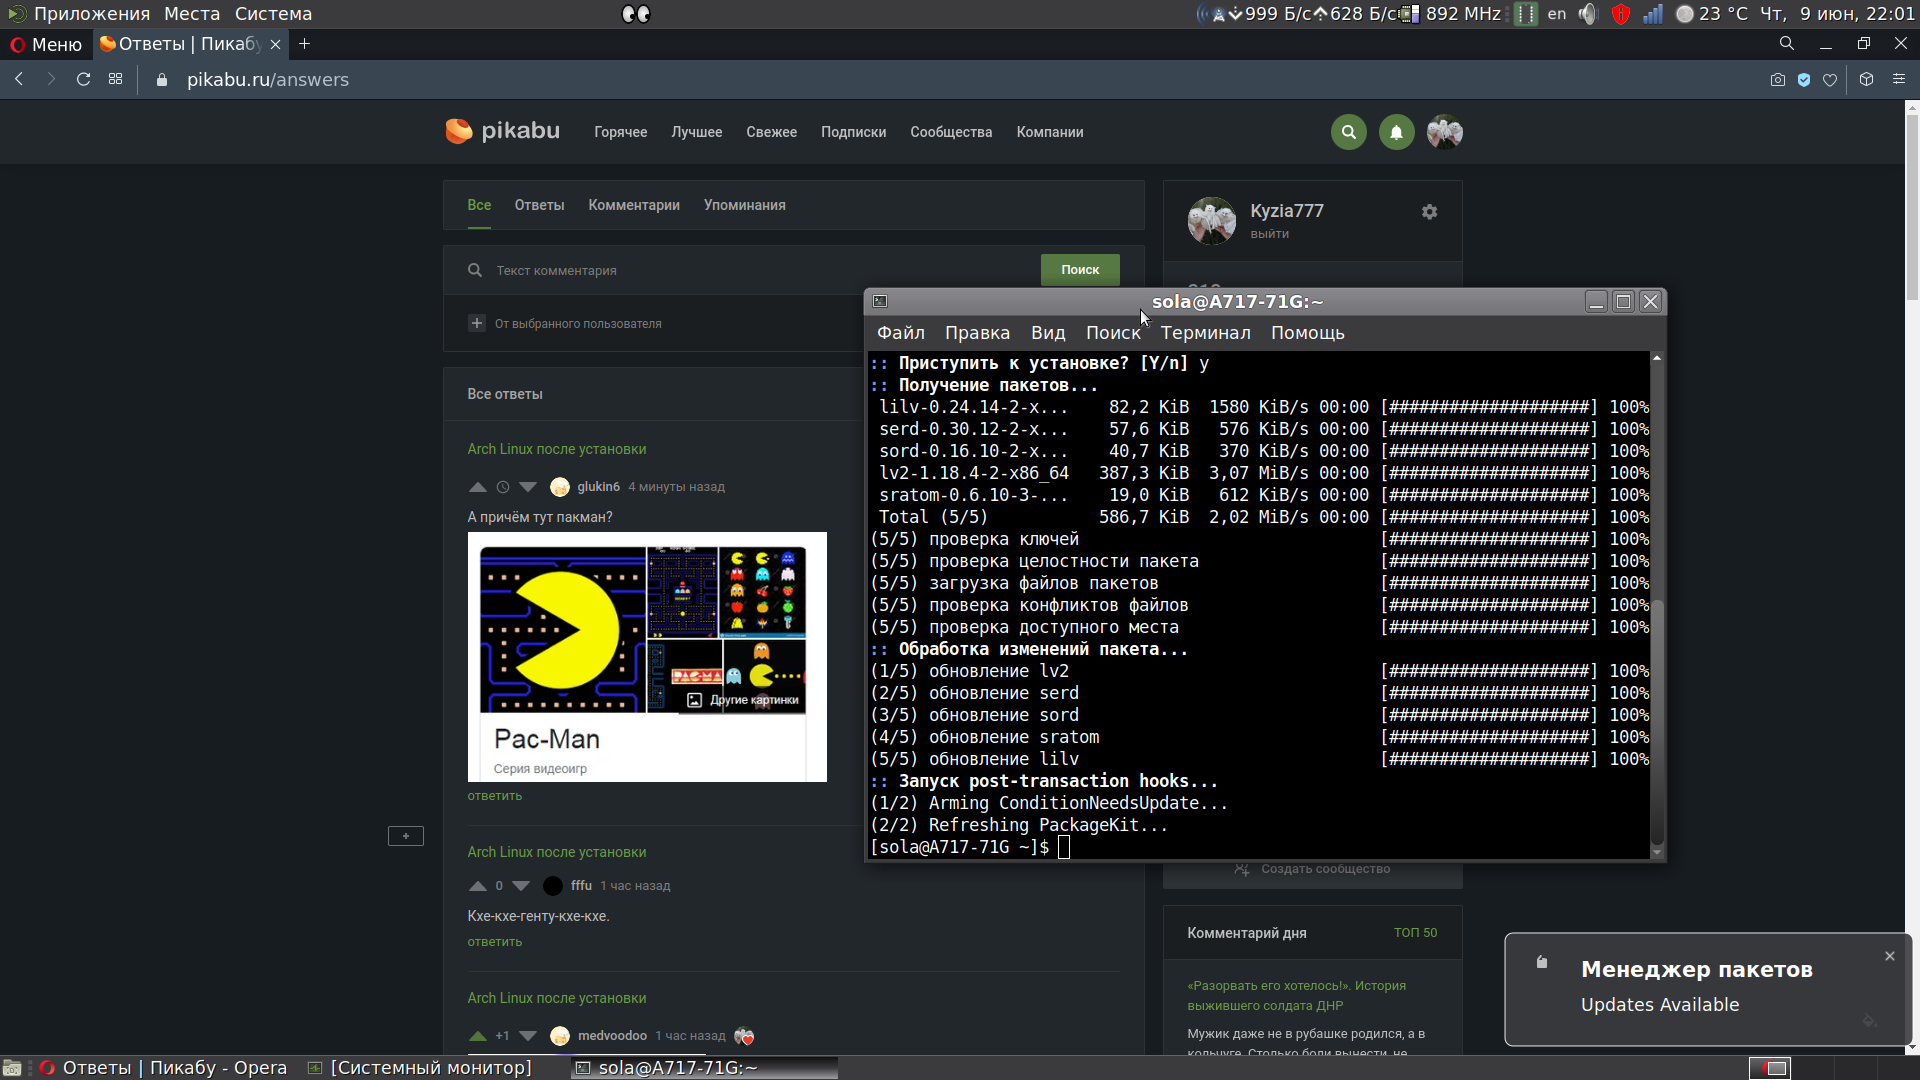
Task: Click 'ответить' under glukin6's comment
Action: (494, 796)
